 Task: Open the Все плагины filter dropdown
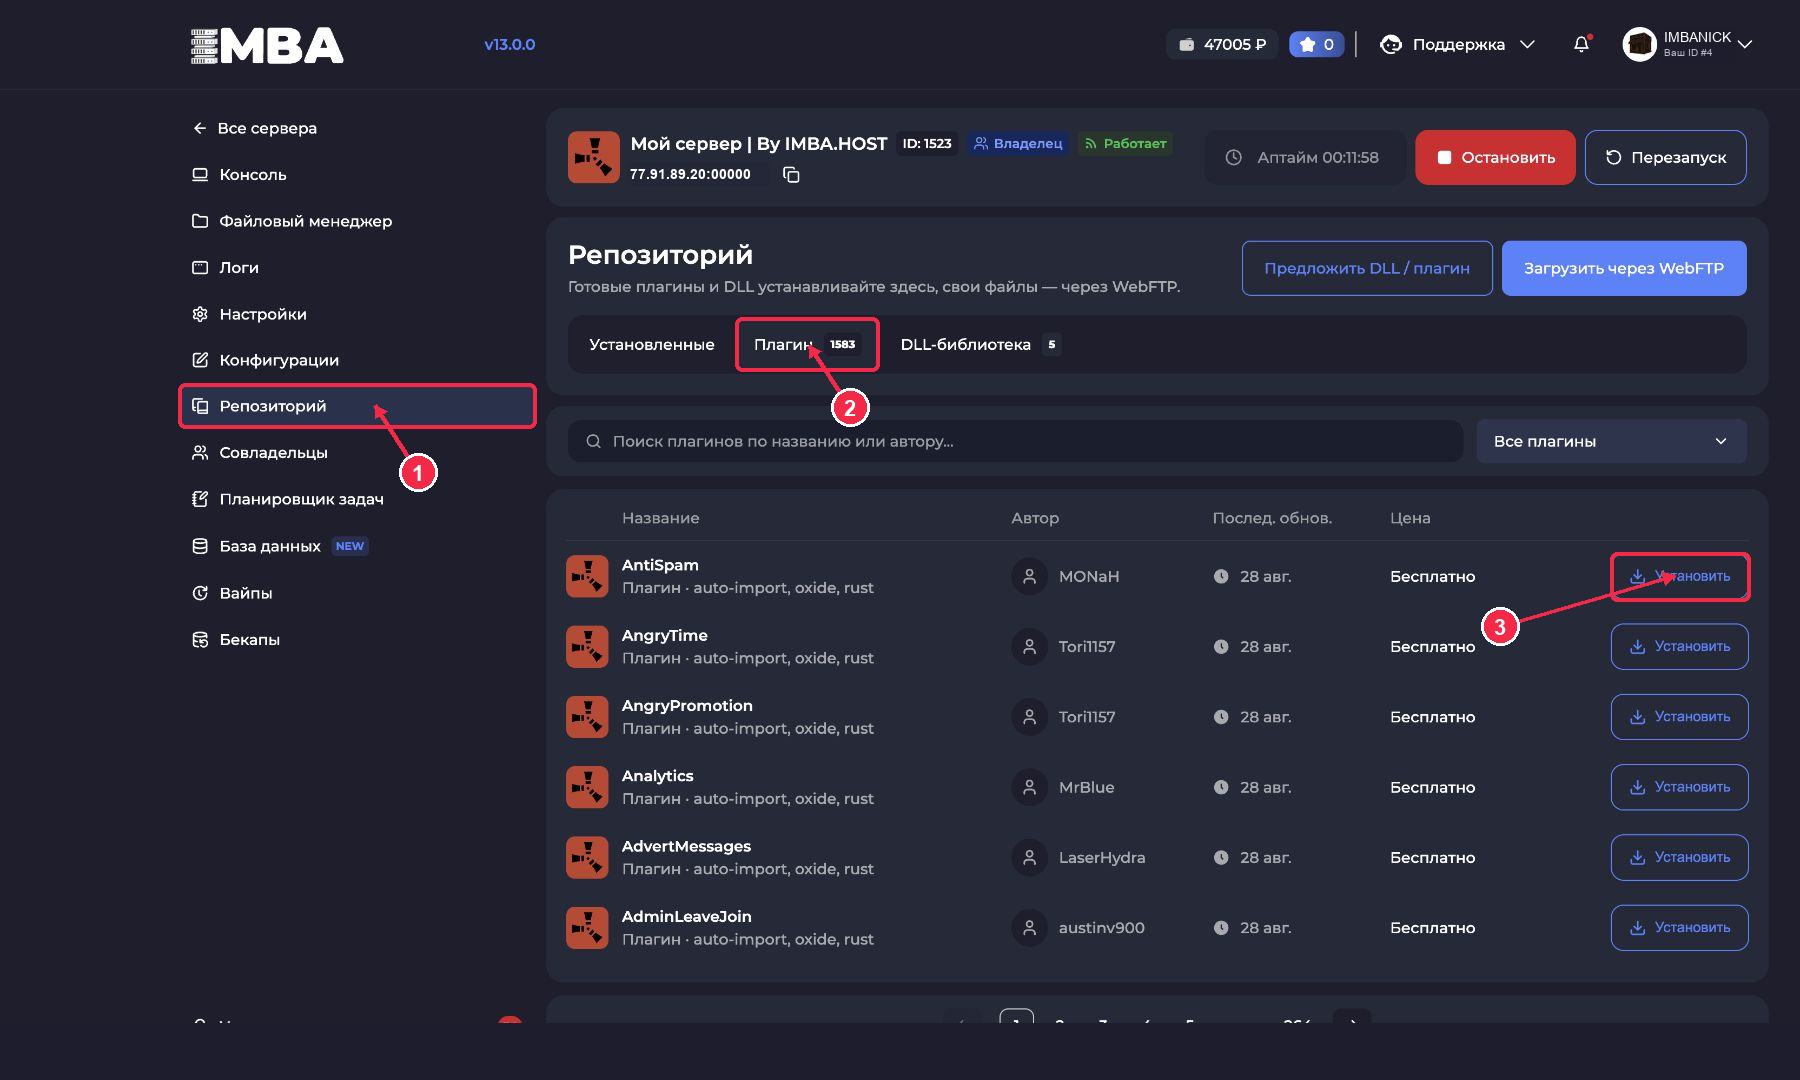pyautogui.click(x=1611, y=441)
